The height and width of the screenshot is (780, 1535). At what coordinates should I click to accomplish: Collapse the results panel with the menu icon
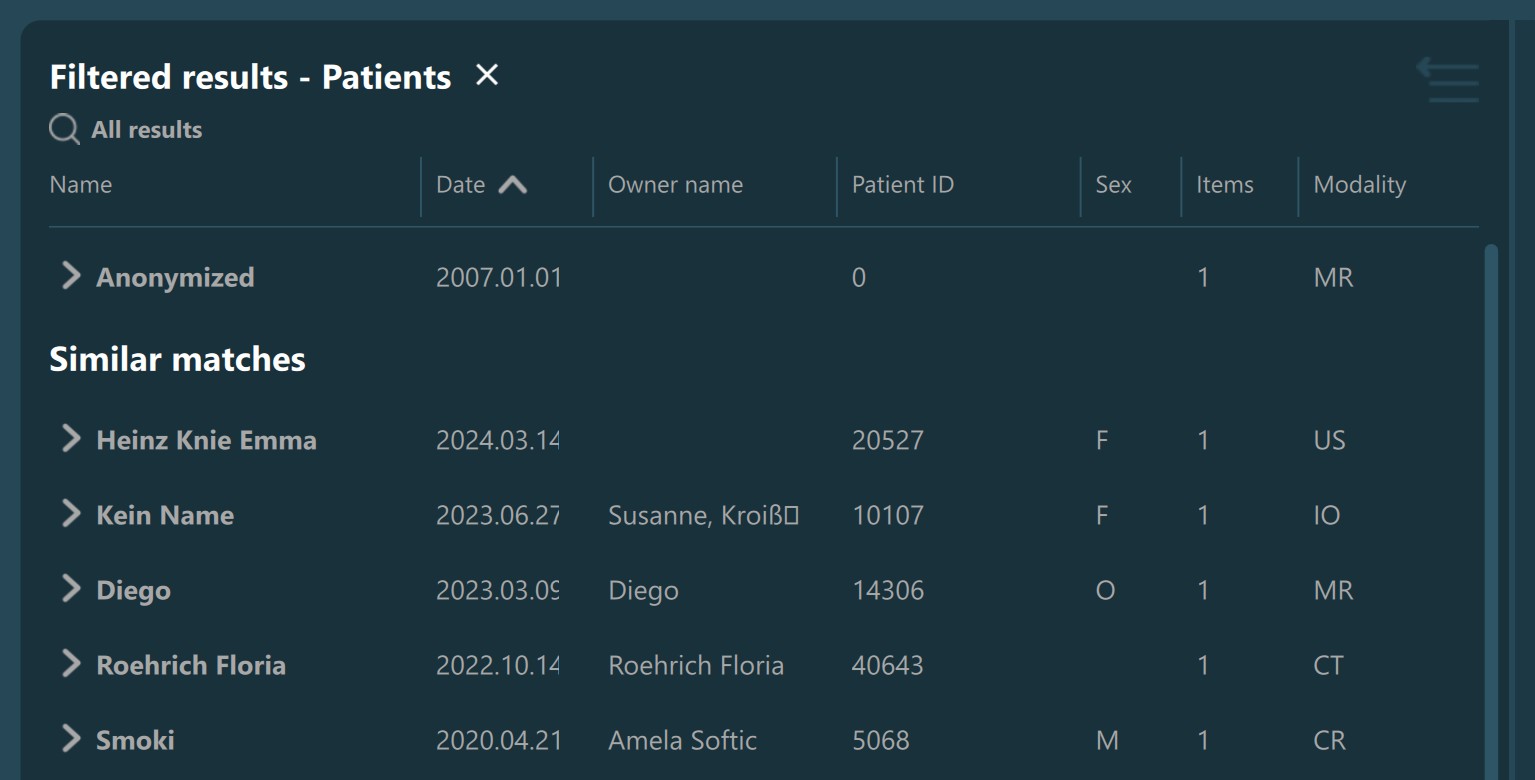point(1448,80)
